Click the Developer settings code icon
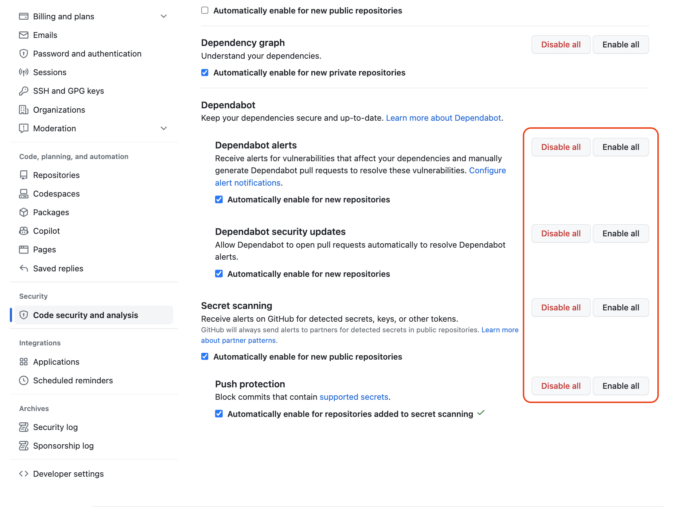 point(24,474)
